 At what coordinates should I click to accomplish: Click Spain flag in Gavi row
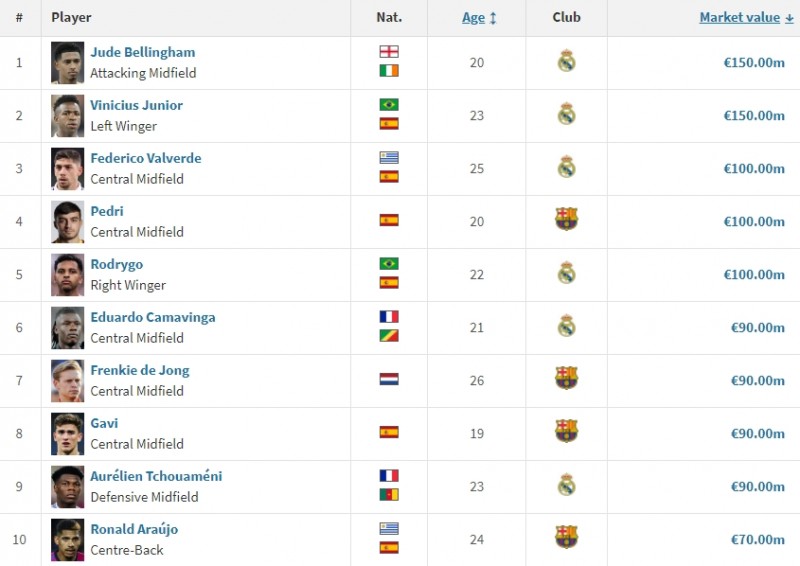tap(389, 433)
